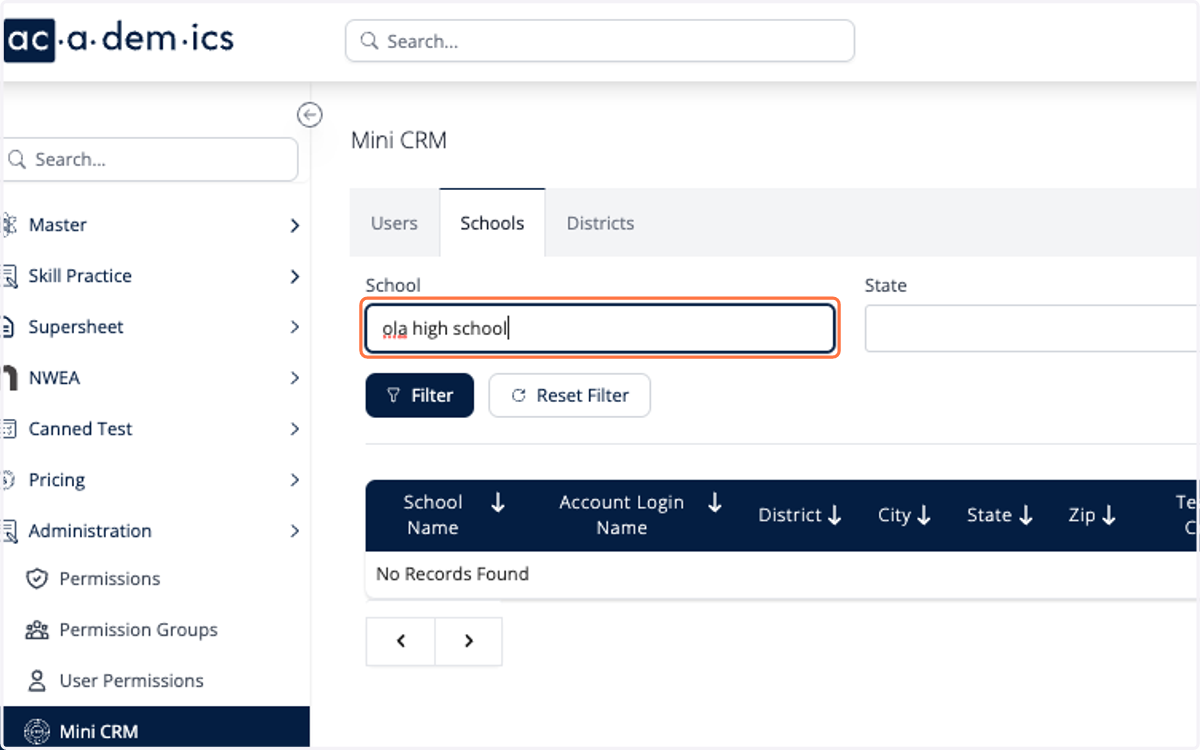
Task: Collapse the sidebar with the arrow icon
Action: [310, 115]
